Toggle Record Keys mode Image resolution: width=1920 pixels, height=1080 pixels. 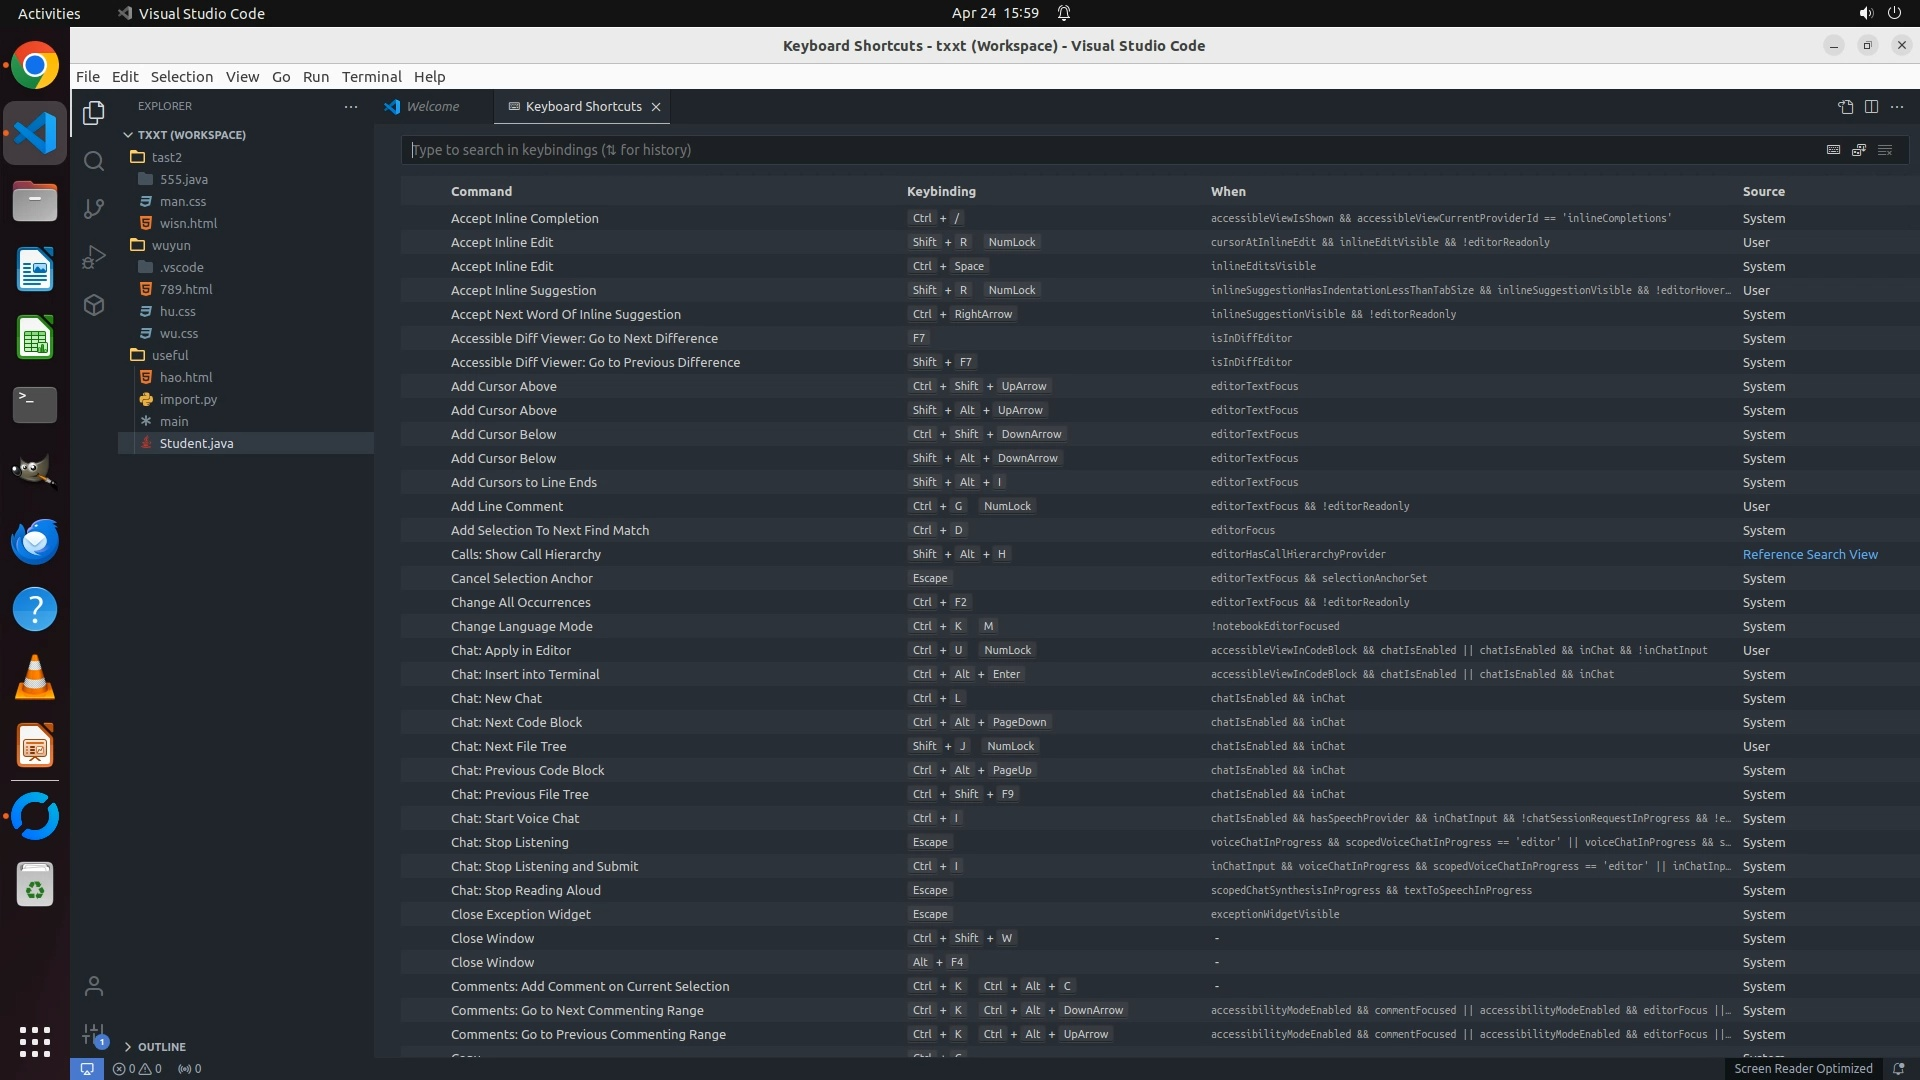(1833, 150)
